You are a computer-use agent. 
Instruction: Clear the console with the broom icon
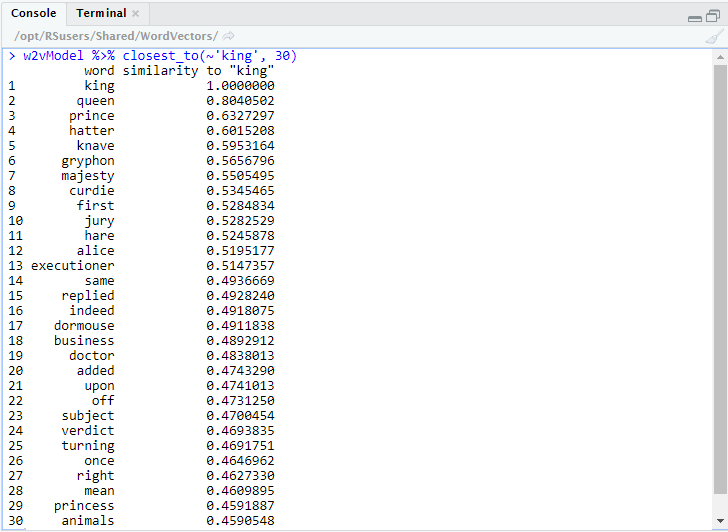click(714, 36)
